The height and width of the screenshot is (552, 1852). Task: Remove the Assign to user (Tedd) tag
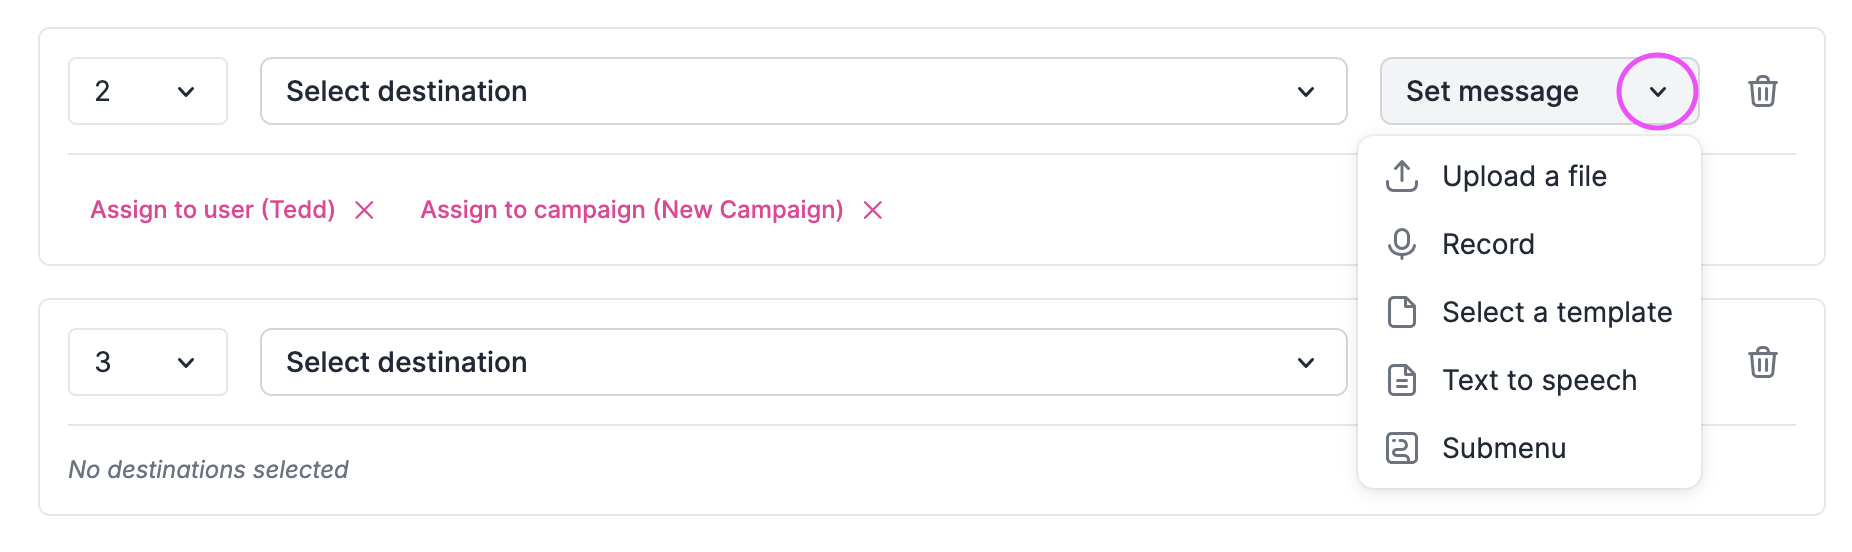click(x=365, y=210)
